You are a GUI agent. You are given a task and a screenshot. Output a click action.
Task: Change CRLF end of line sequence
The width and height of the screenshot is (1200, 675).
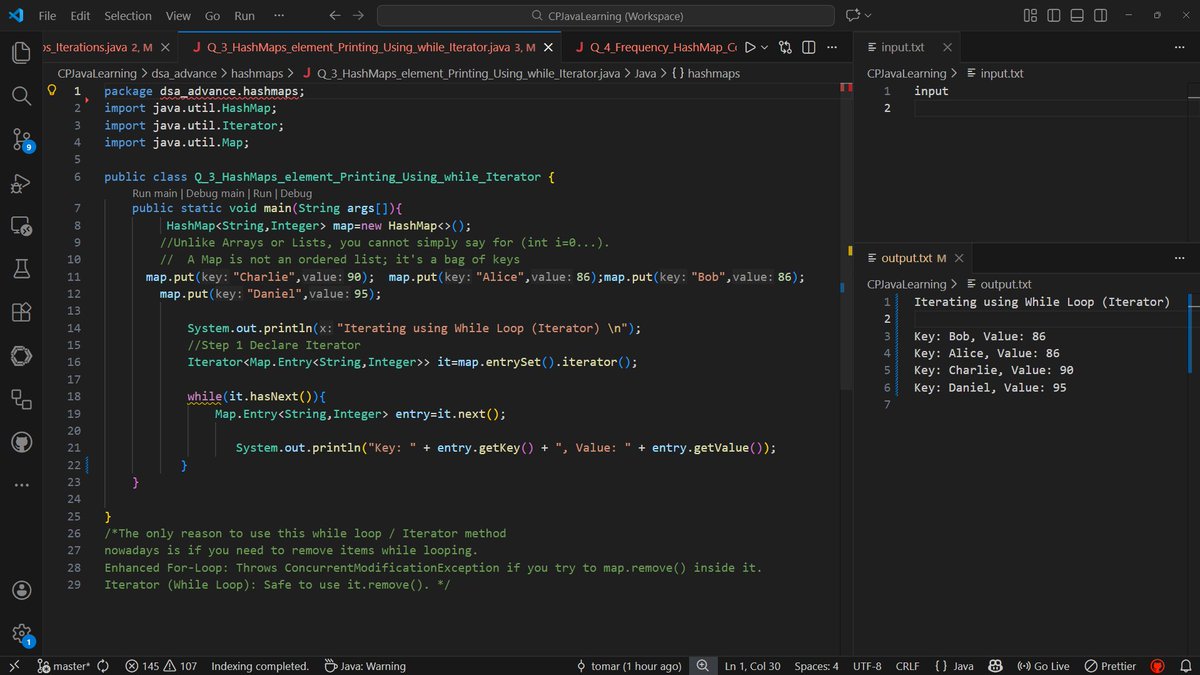click(907, 666)
